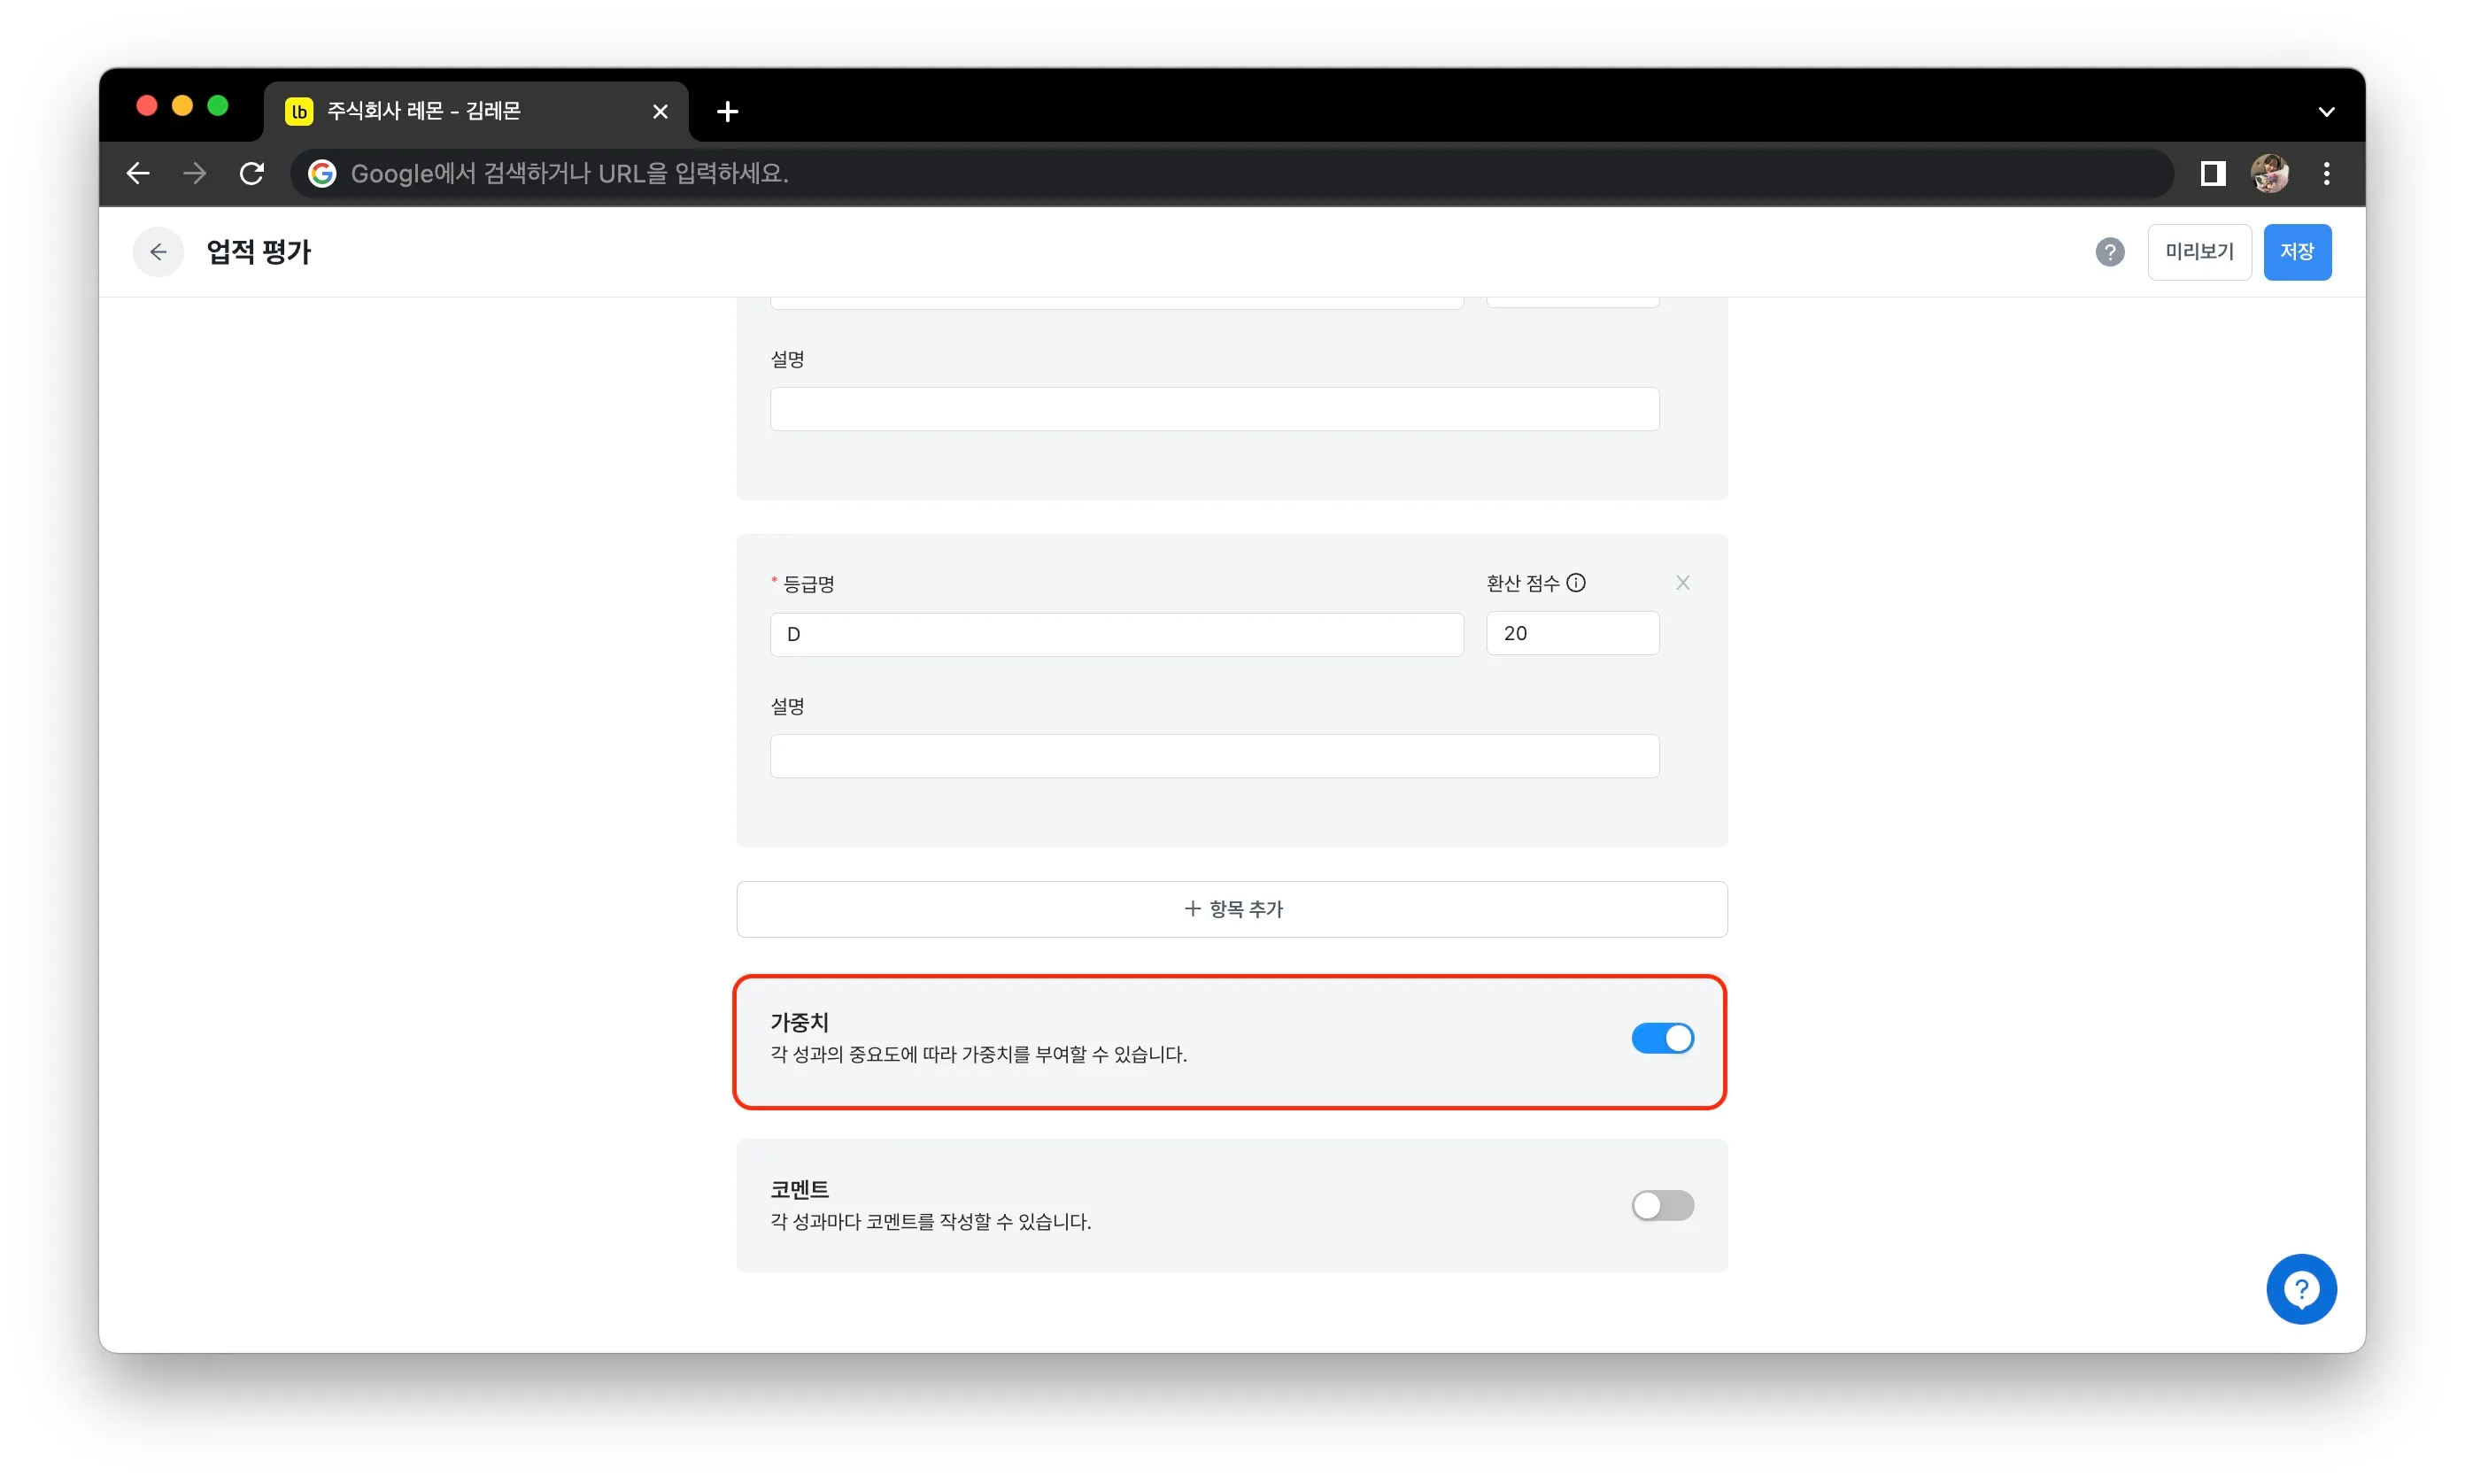Turn off the 가중치 toggle
The width and height of the screenshot is (2465, 1484).
tap(1662, 1038)
